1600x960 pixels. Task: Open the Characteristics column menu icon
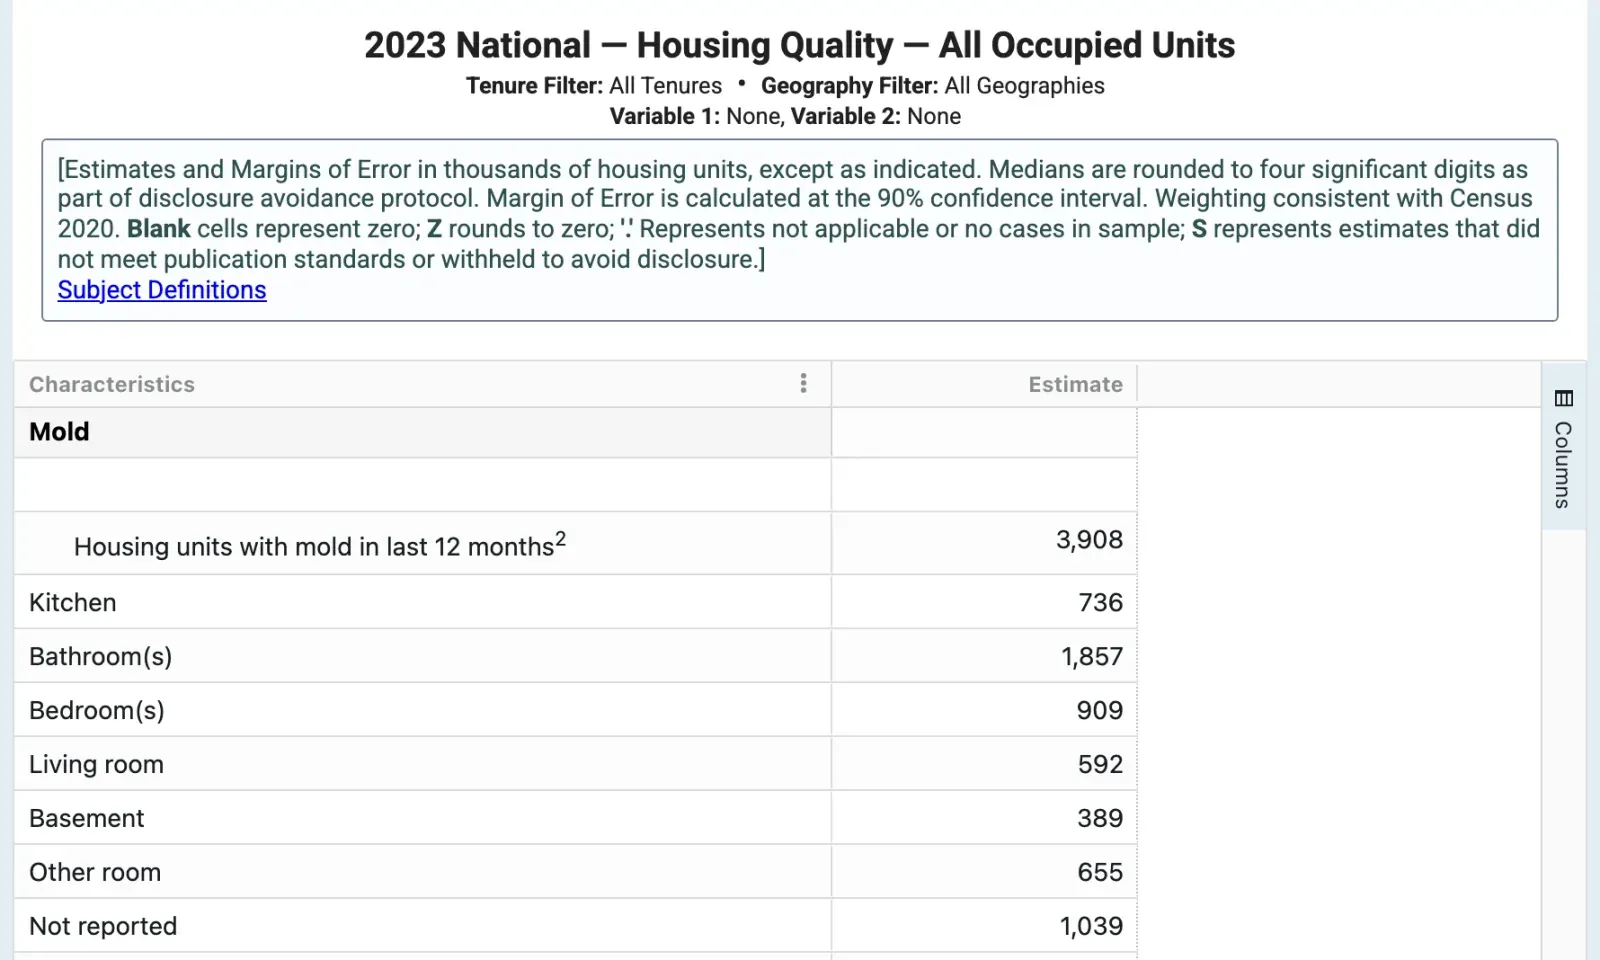[x=803, y=384]
